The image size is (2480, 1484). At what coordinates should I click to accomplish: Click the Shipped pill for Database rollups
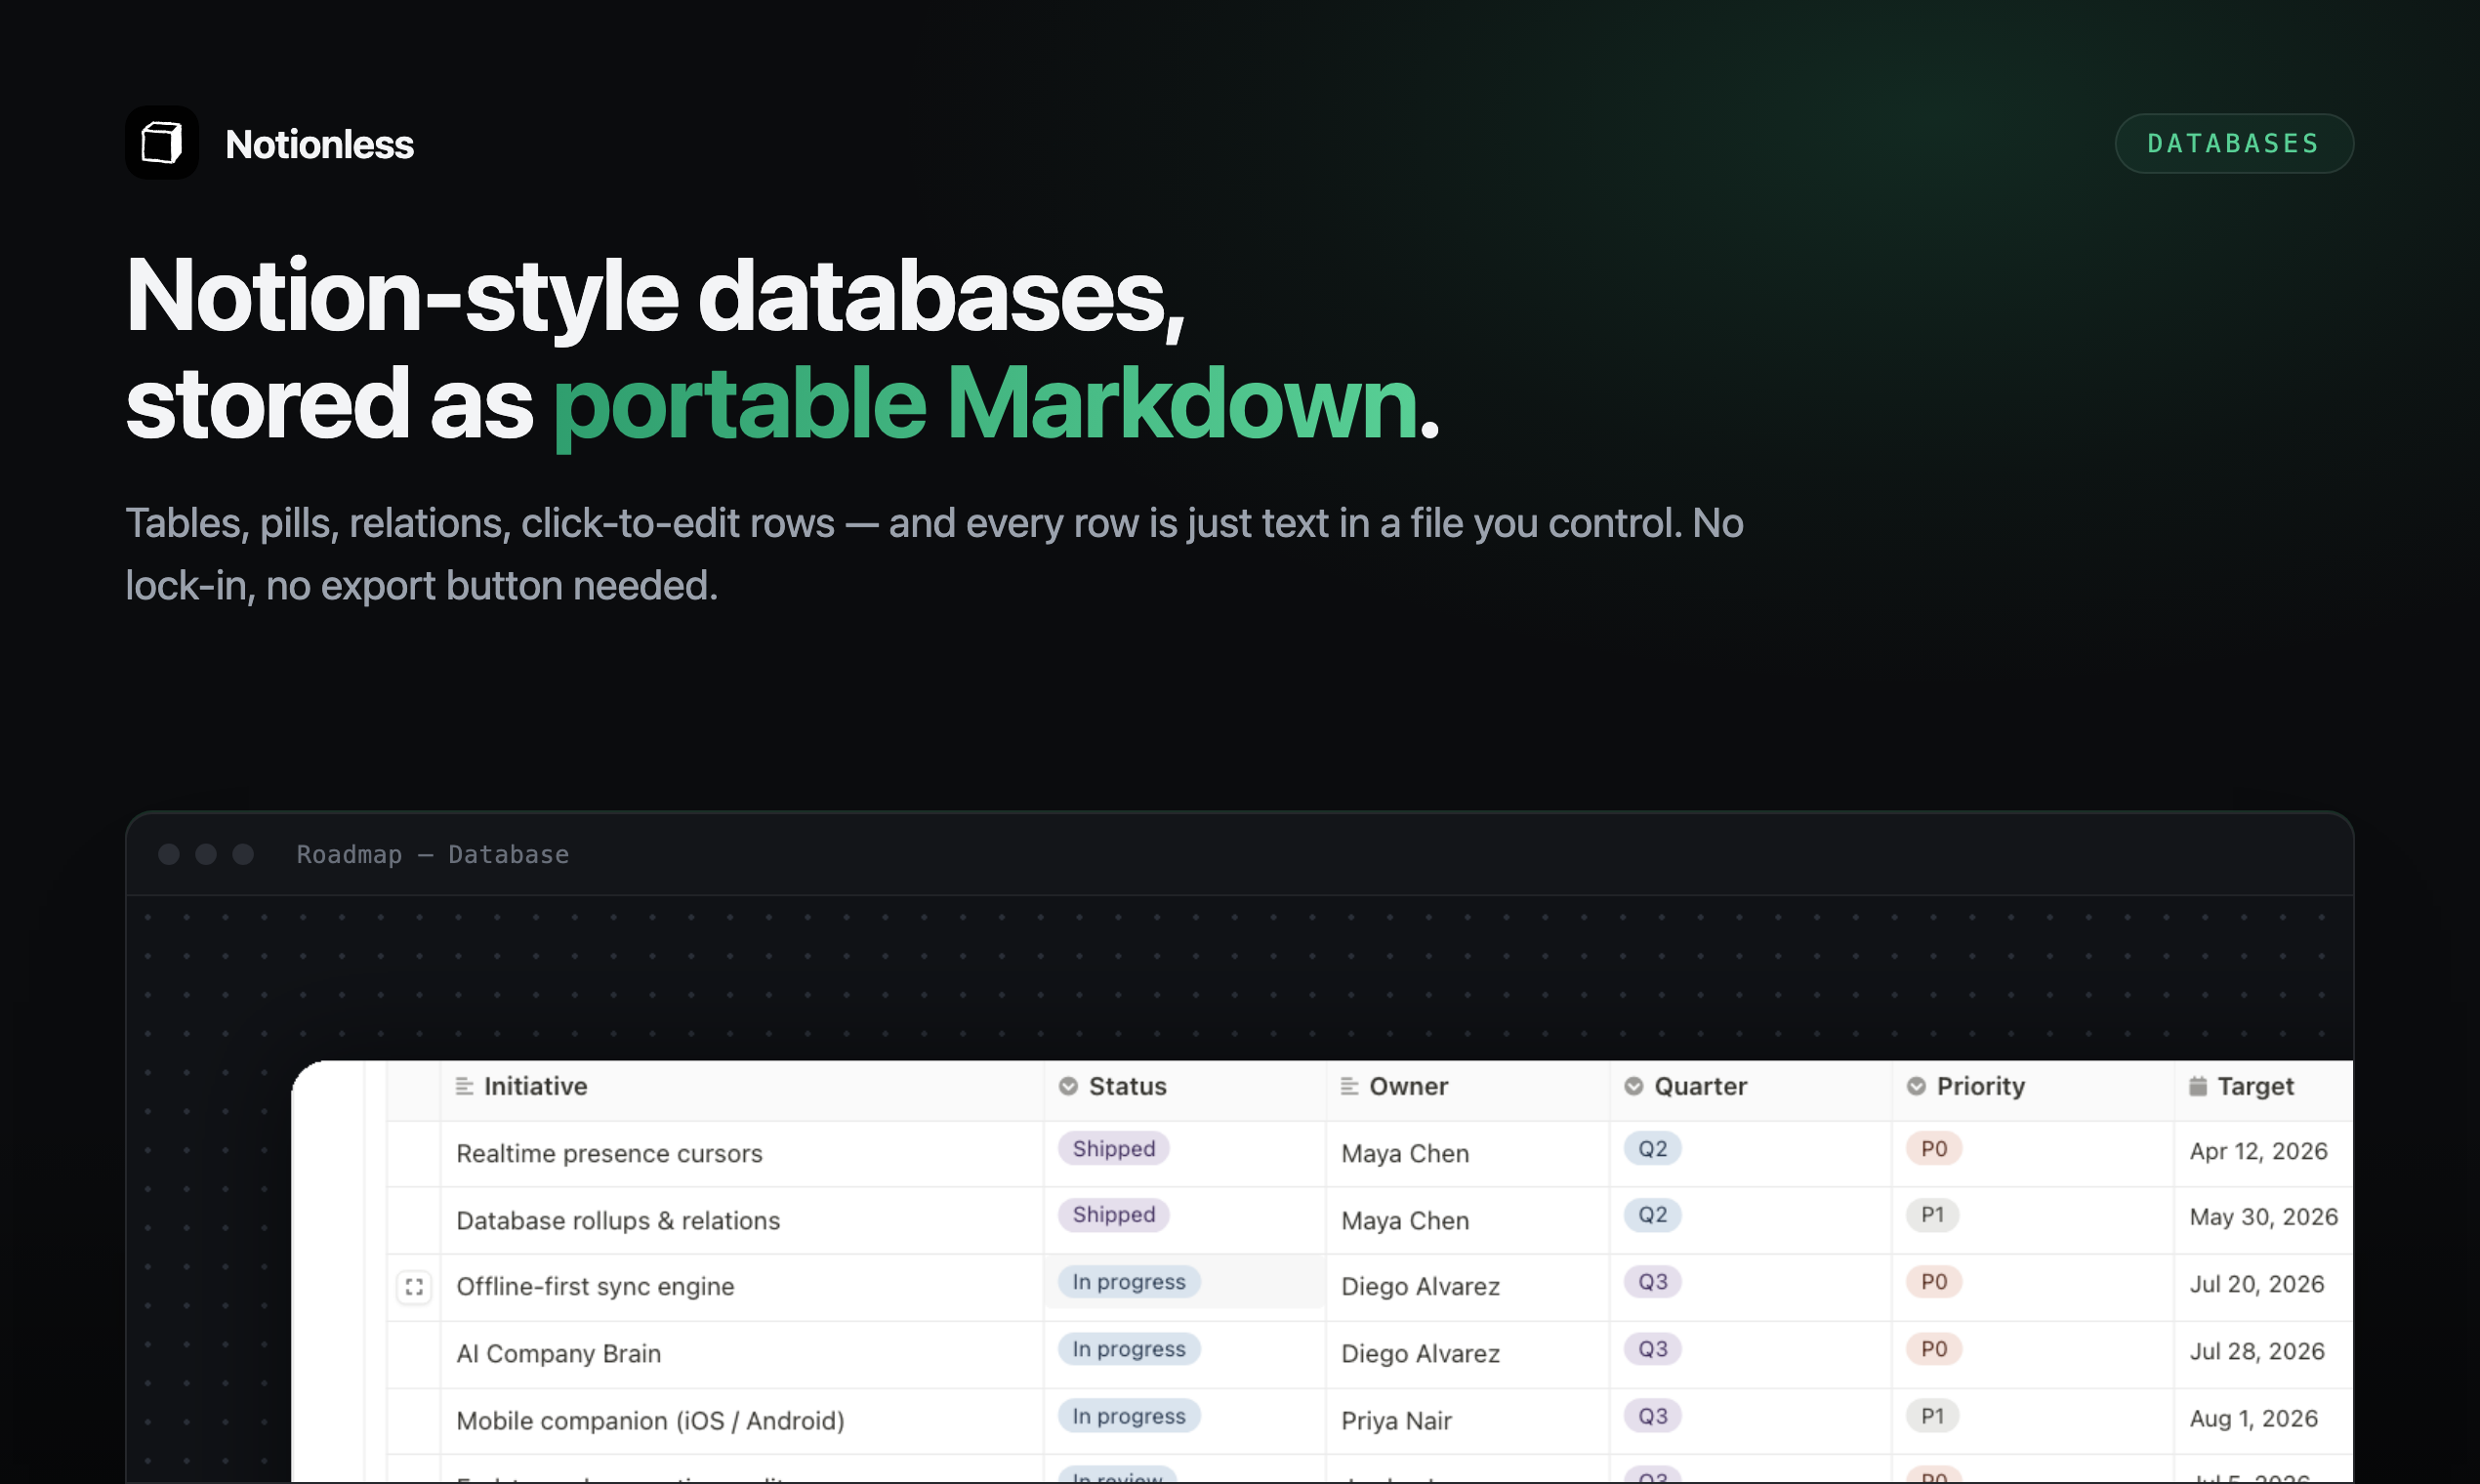[x=1114, y=1215]
